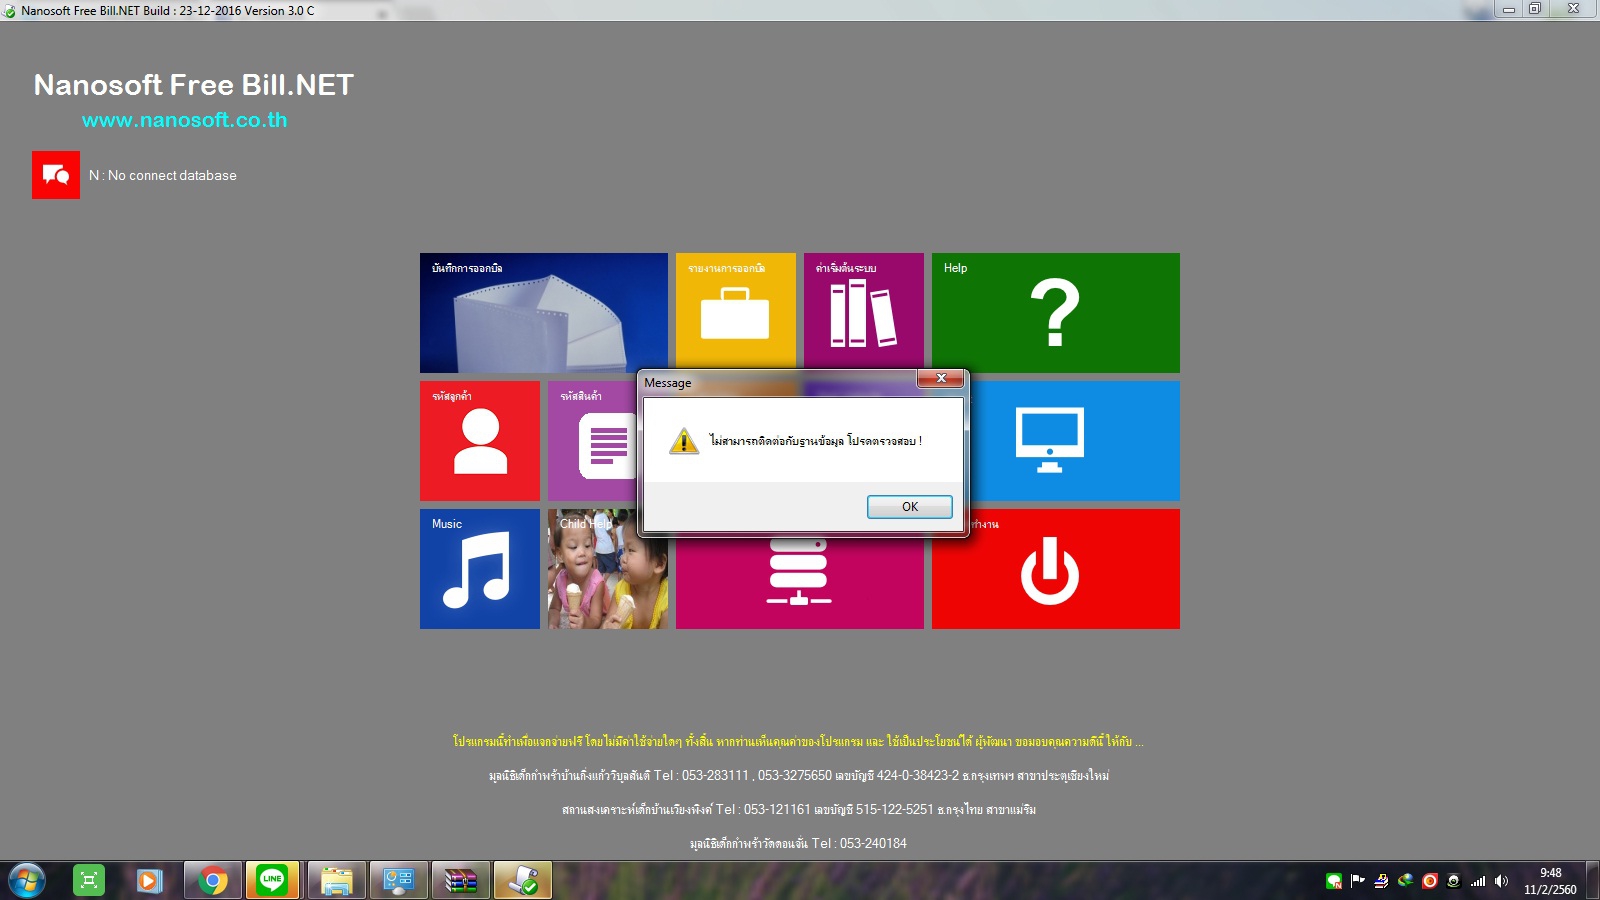
Task: Open the blue bill recording tile with paper
Action: [544, 313]
